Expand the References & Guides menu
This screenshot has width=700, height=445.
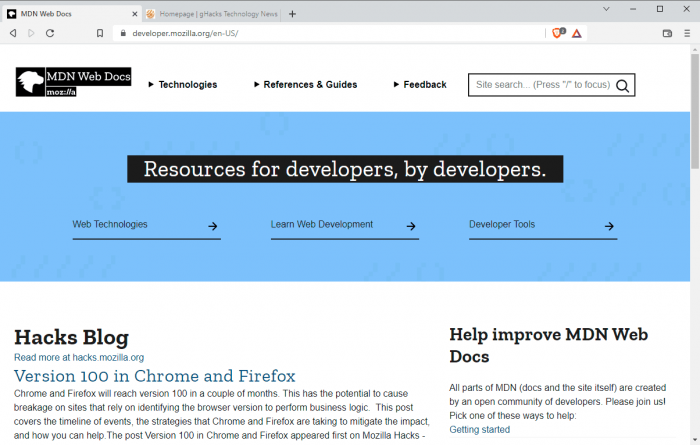(x=306, y=85)
